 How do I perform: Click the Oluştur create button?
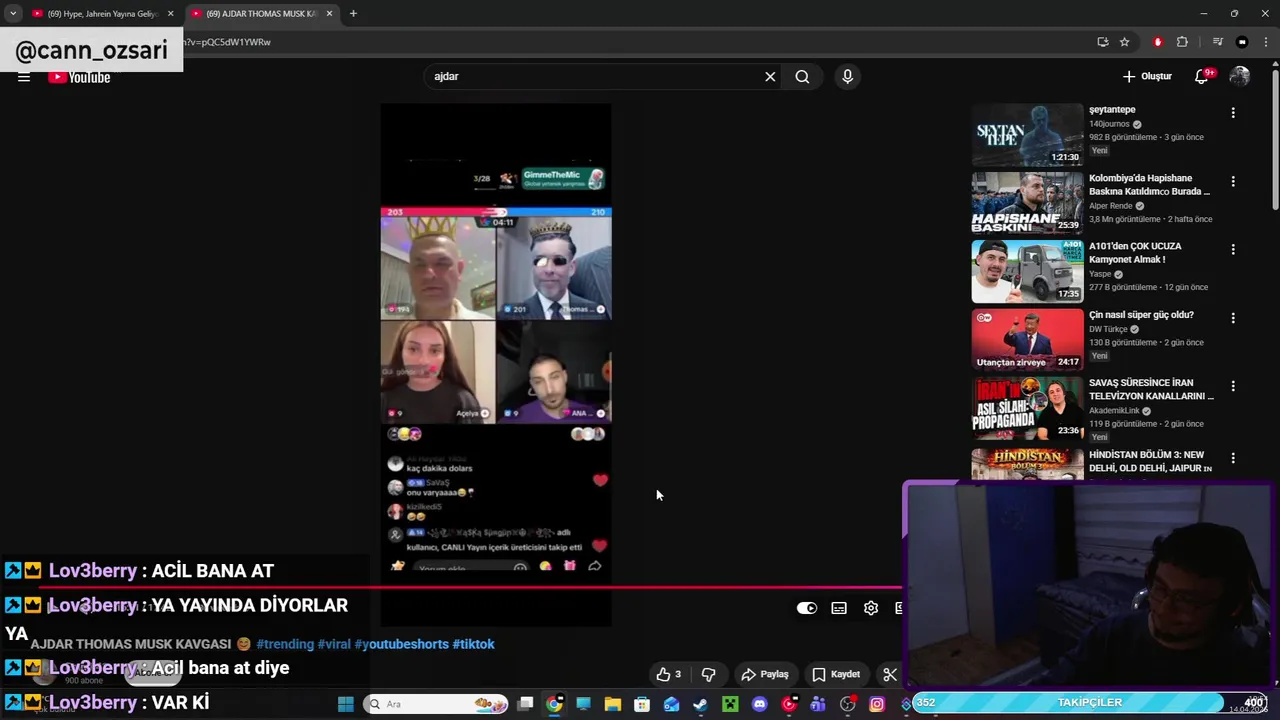point(1147,76)
